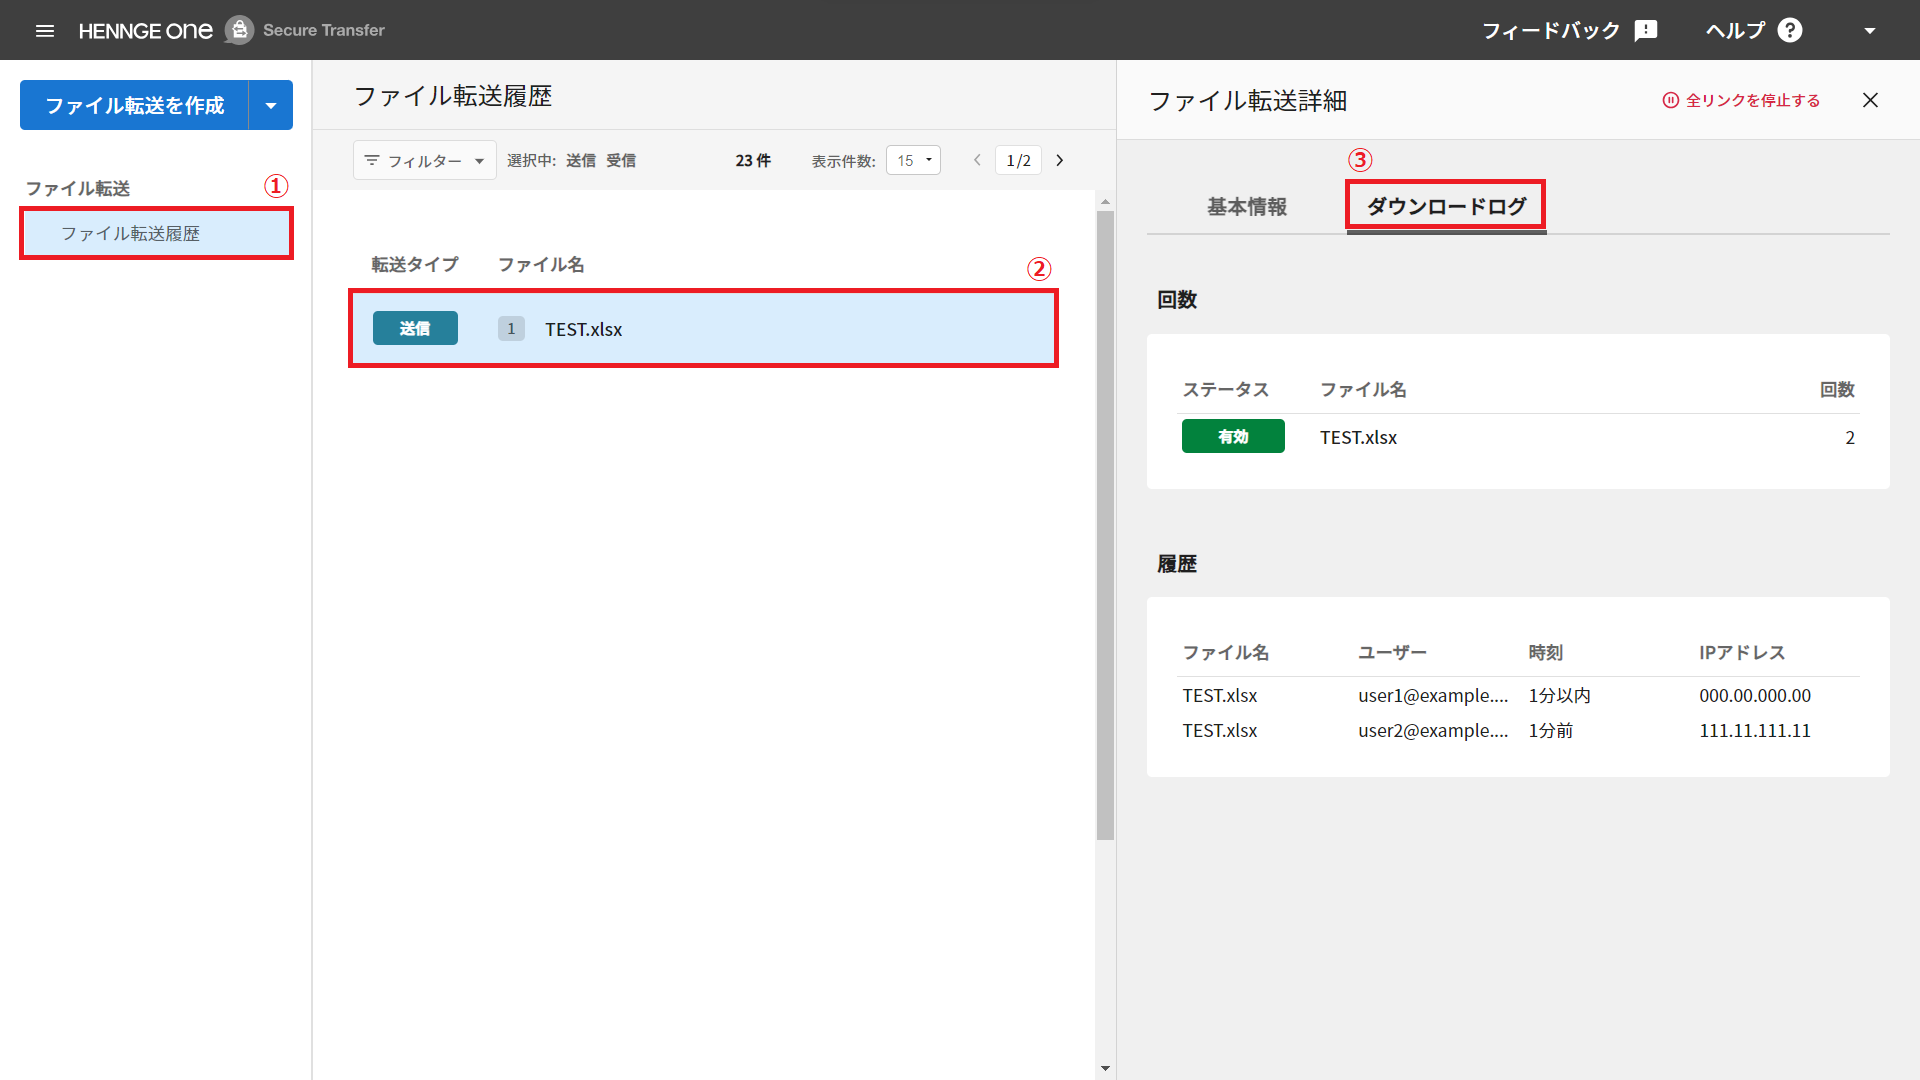Go to next page of transfer history
The width and height of the screenshot is (1920, 1080).
coord(1060,160)
